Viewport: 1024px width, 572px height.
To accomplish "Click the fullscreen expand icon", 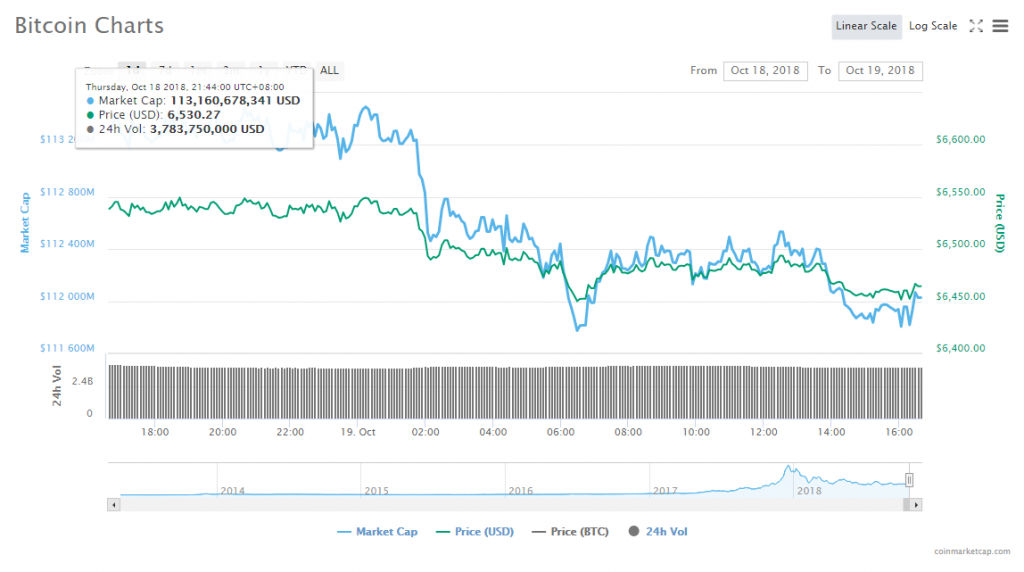I will coord(976,26).
